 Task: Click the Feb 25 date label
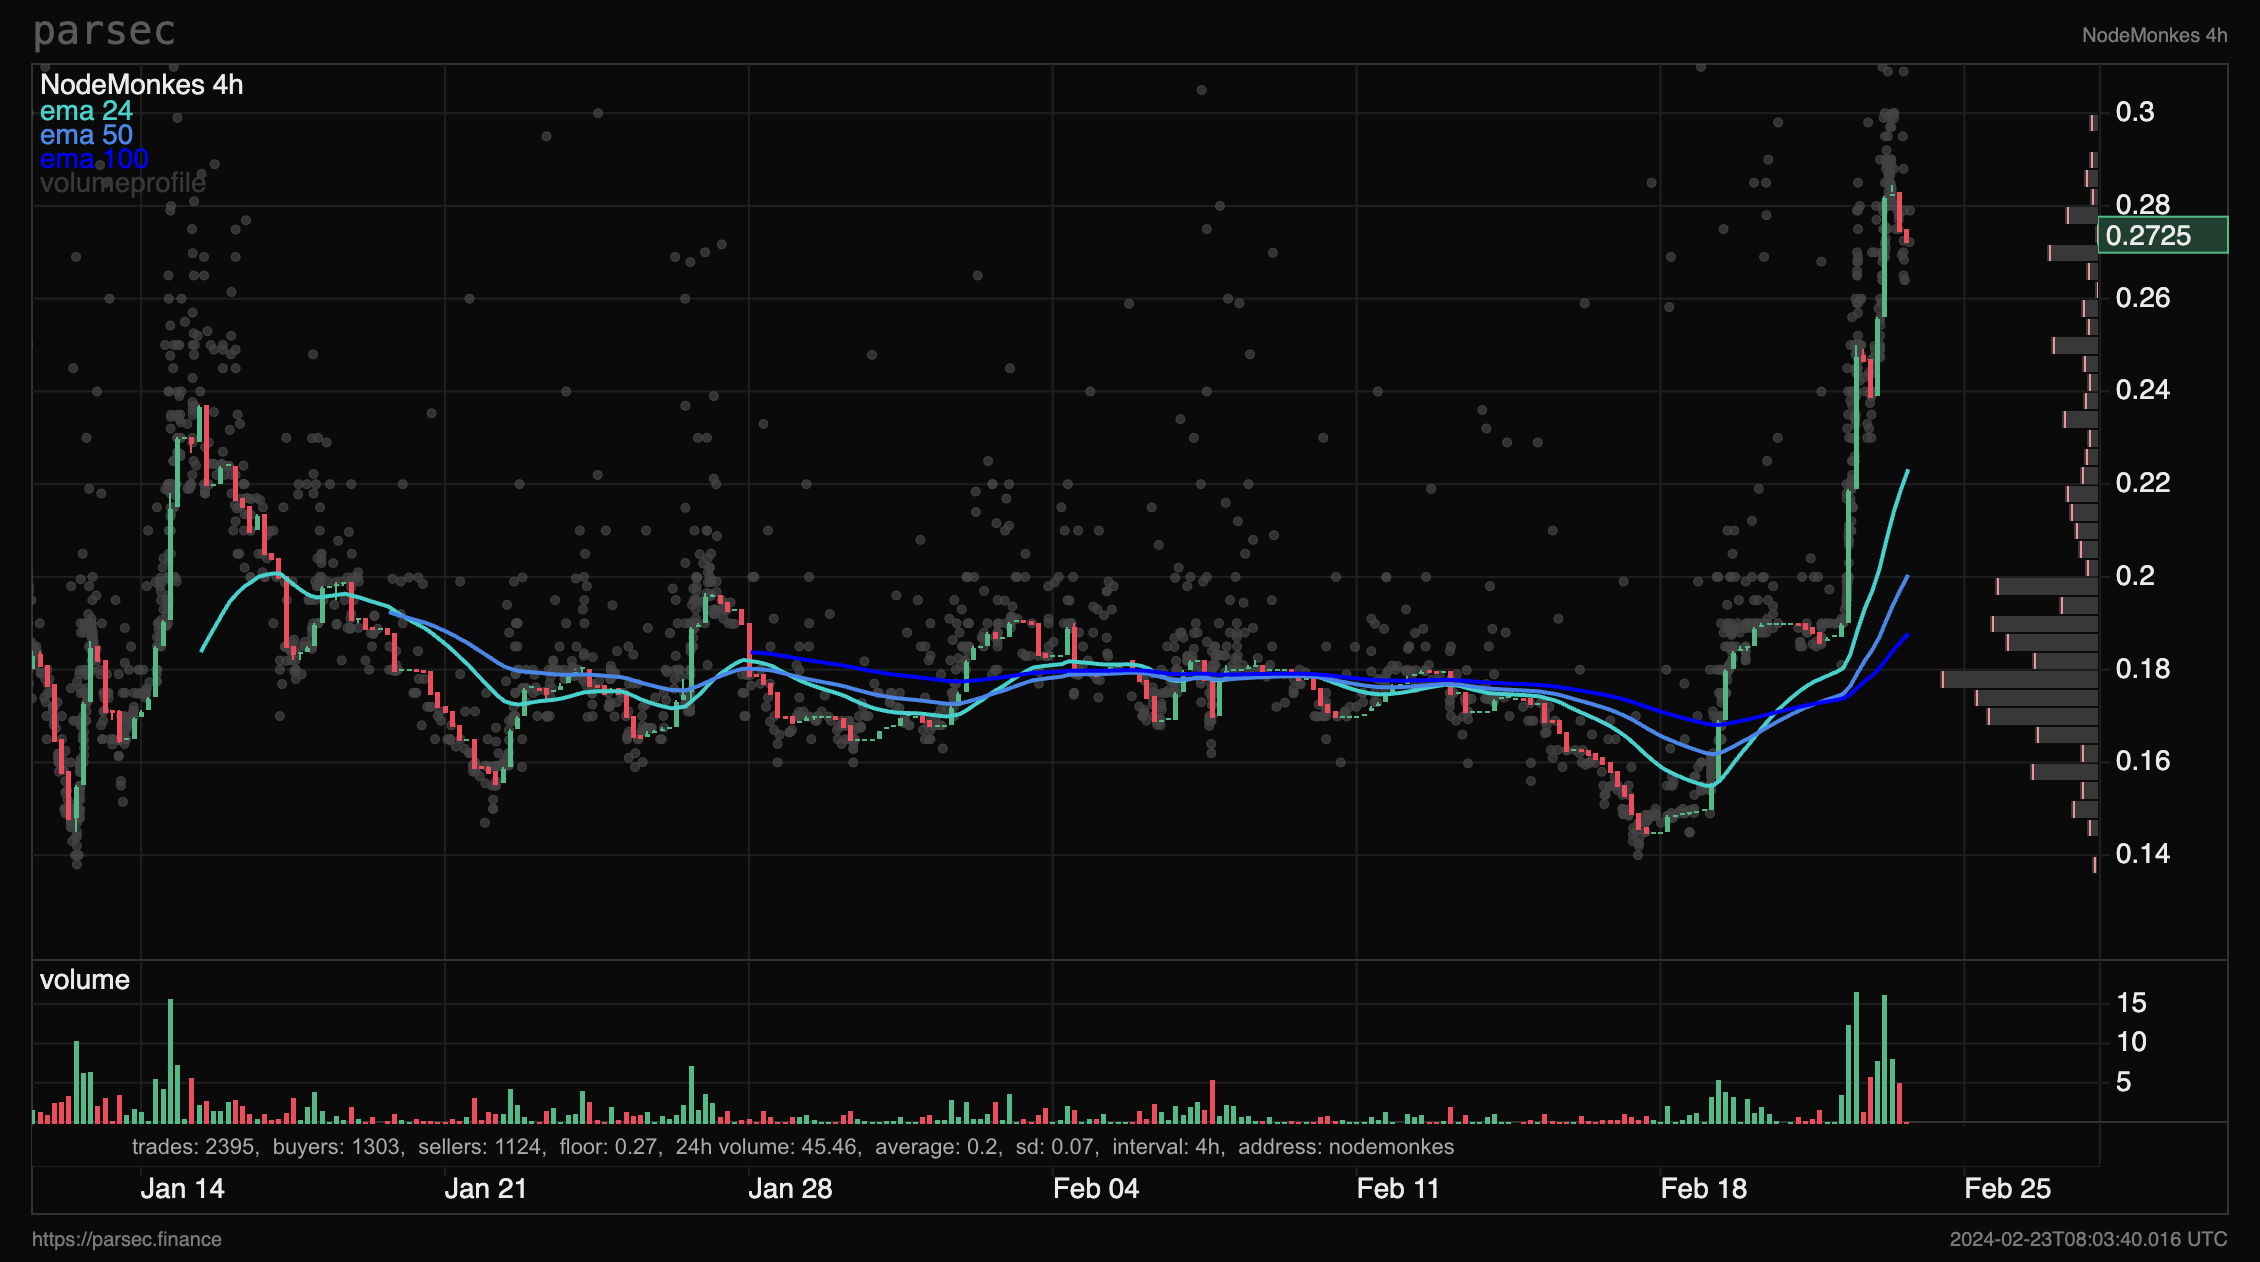[x=2007, y=1189]
